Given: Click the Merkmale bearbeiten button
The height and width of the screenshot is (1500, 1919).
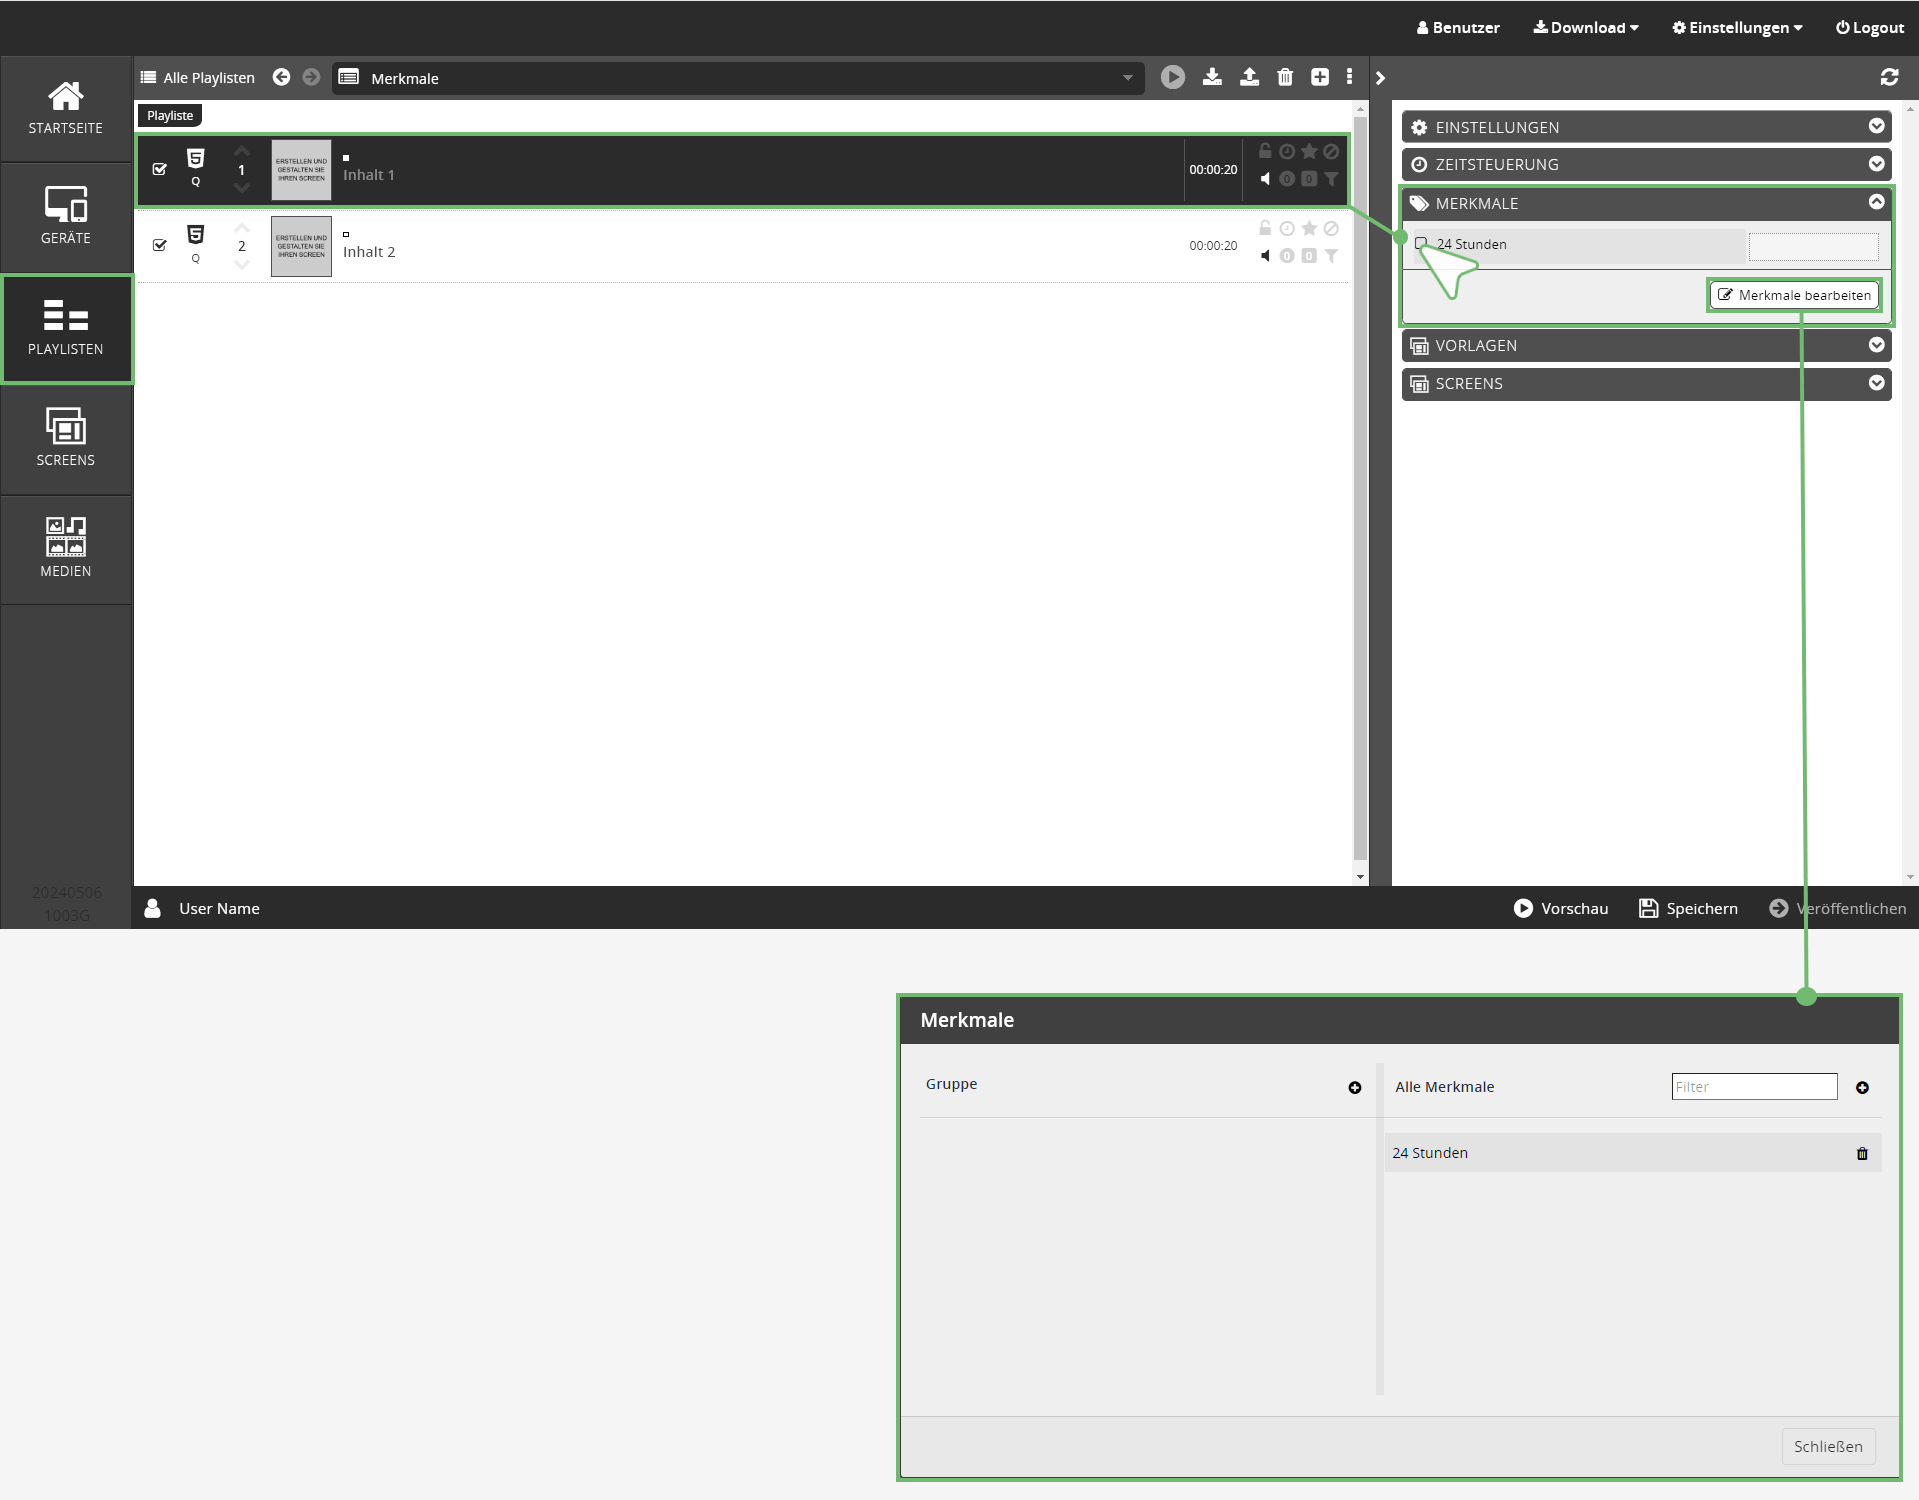Looking at the screenshot, I should [1794, 295].
